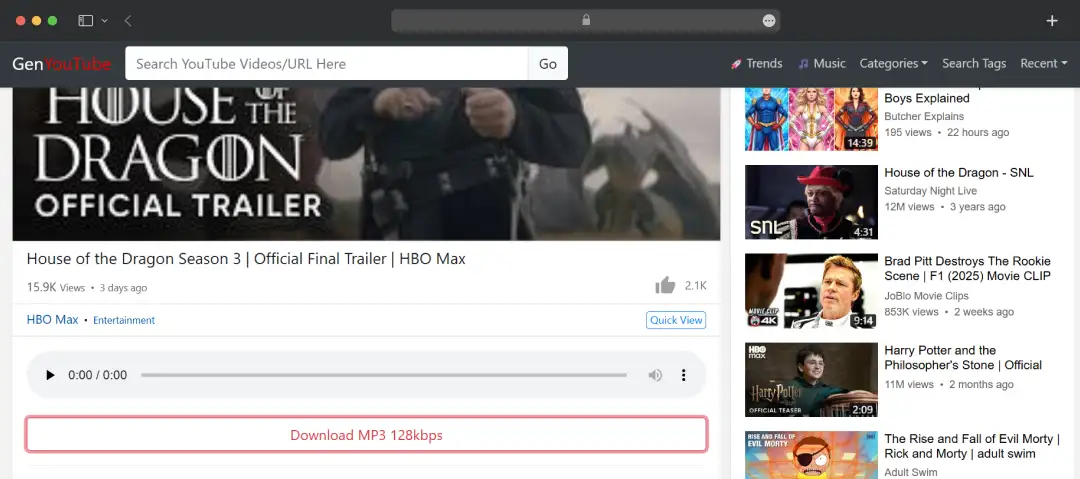Go back with the browser back arrow
This screenshot has width=1080, height=479.
coord(128,21)
